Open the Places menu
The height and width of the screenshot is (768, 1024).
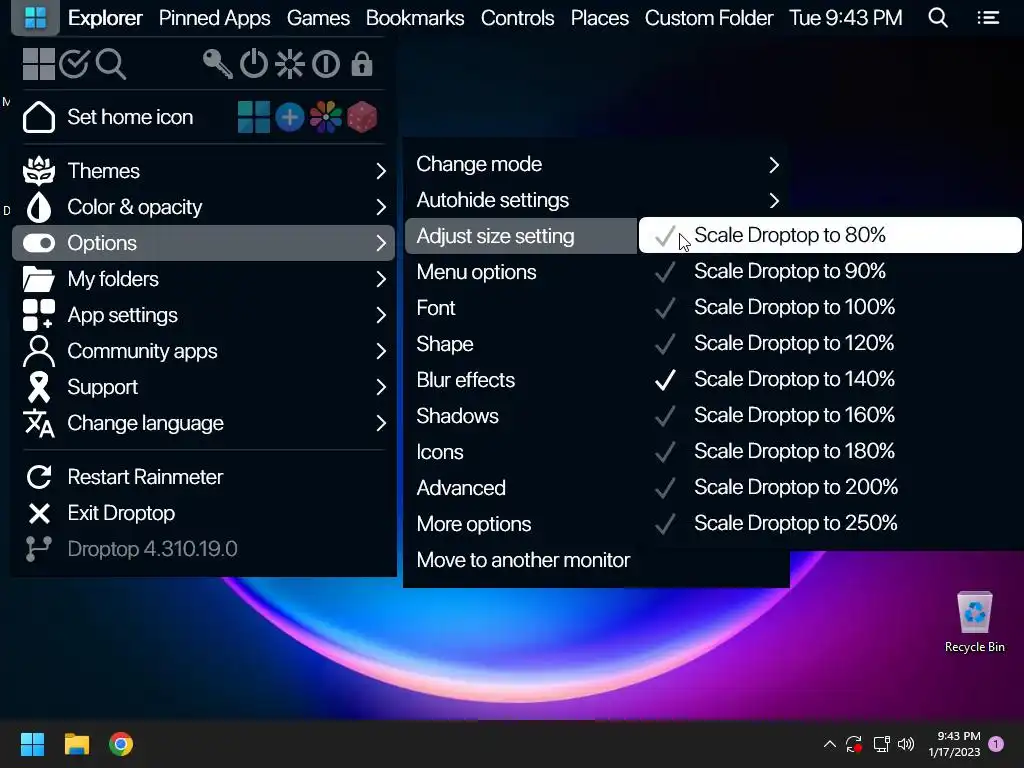click(x=600, y=18)
